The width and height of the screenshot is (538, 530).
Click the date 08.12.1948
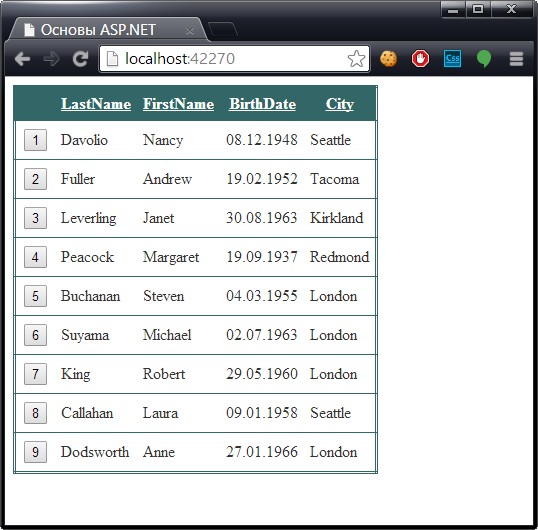(x=262, y=140)
